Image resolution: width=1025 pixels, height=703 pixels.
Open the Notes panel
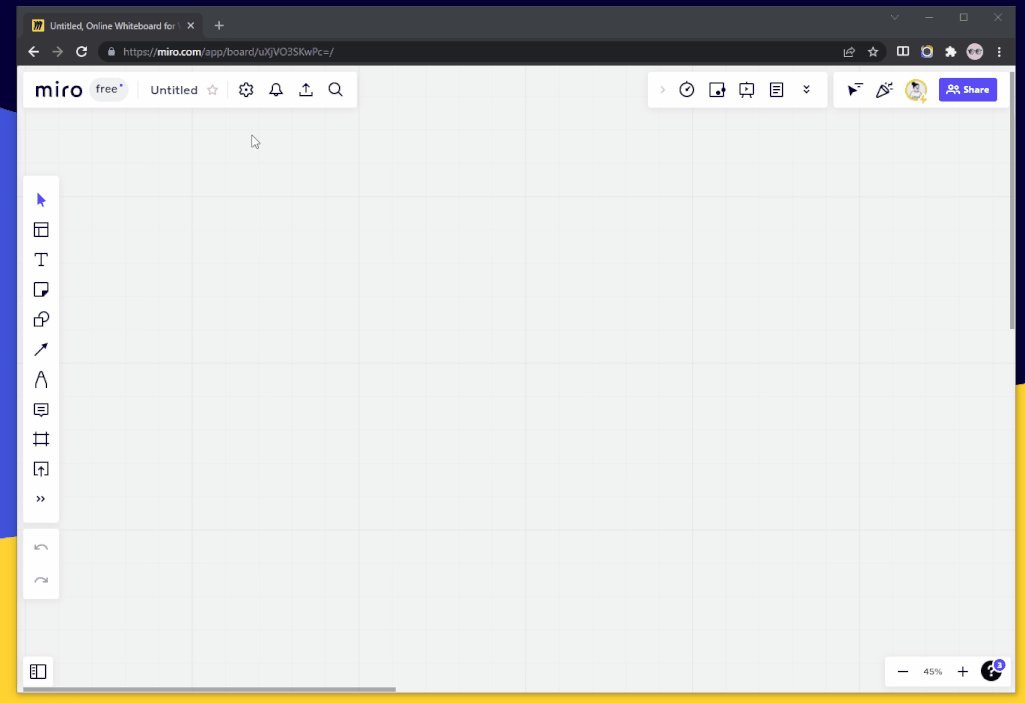[777, 90]
